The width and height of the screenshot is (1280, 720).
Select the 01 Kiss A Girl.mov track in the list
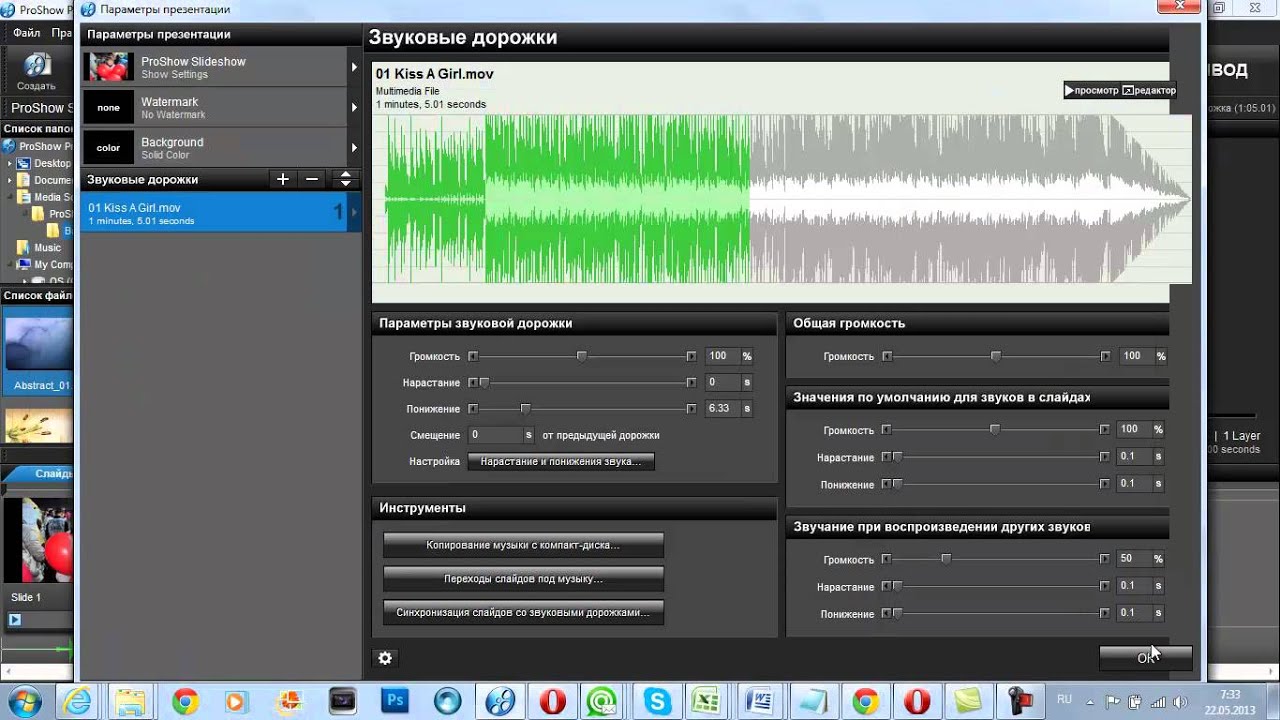click(x=220, y=213)
